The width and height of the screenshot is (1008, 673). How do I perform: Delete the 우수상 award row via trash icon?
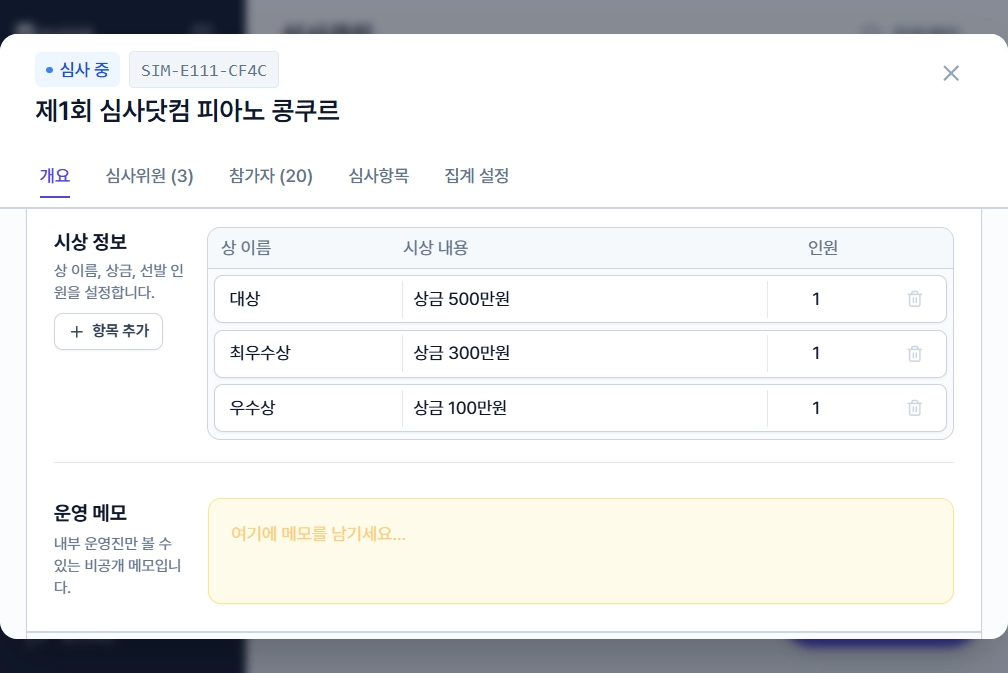click(x=914, y=408)
